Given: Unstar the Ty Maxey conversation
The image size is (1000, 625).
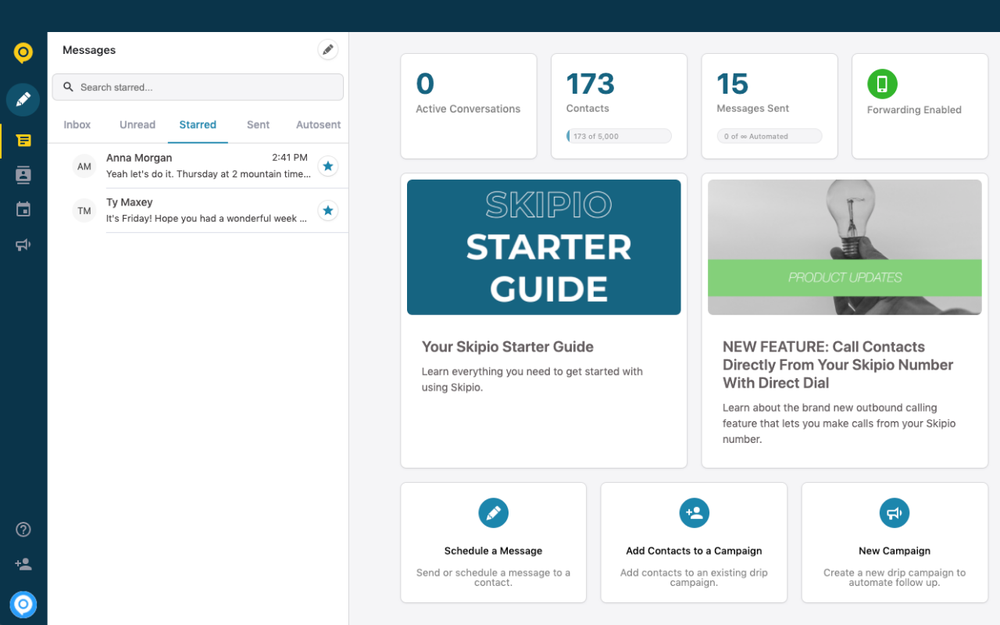Looking at the screenshot, I should (328, 210).
